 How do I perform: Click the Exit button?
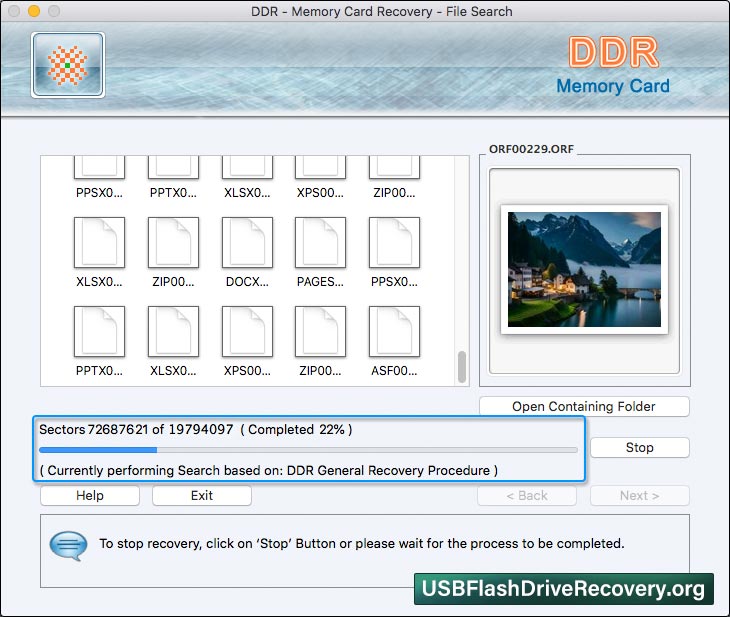202,495
